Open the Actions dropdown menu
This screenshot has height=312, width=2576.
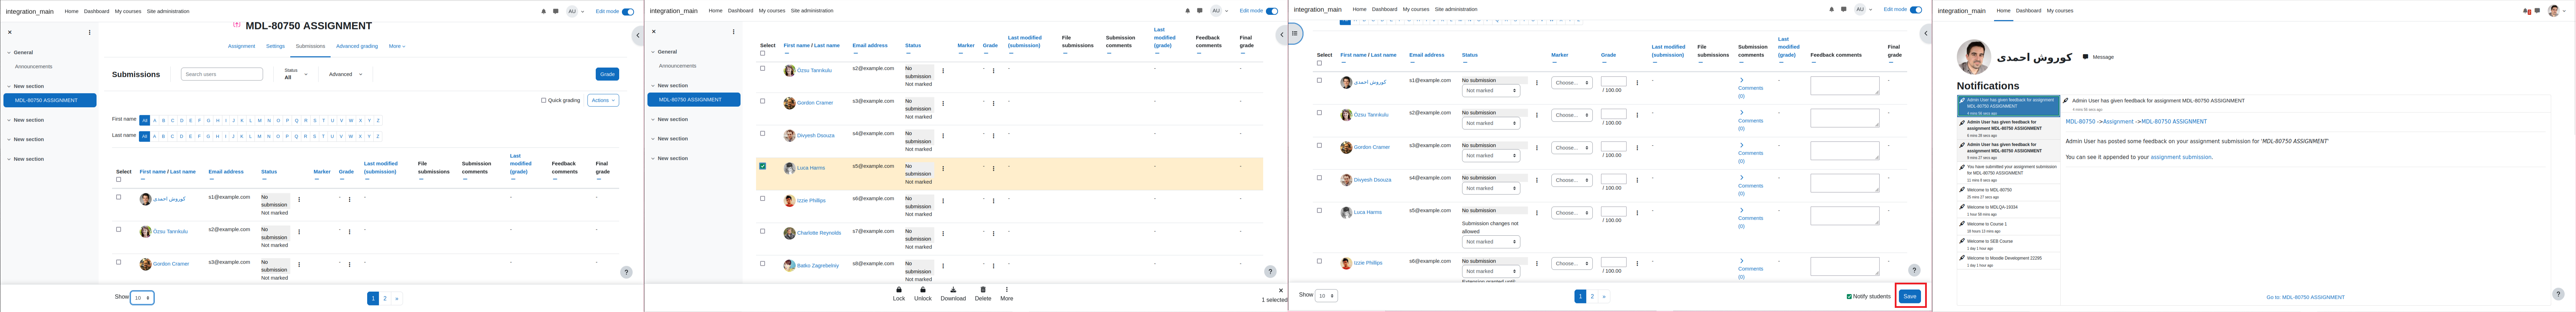tap(603, 100)
